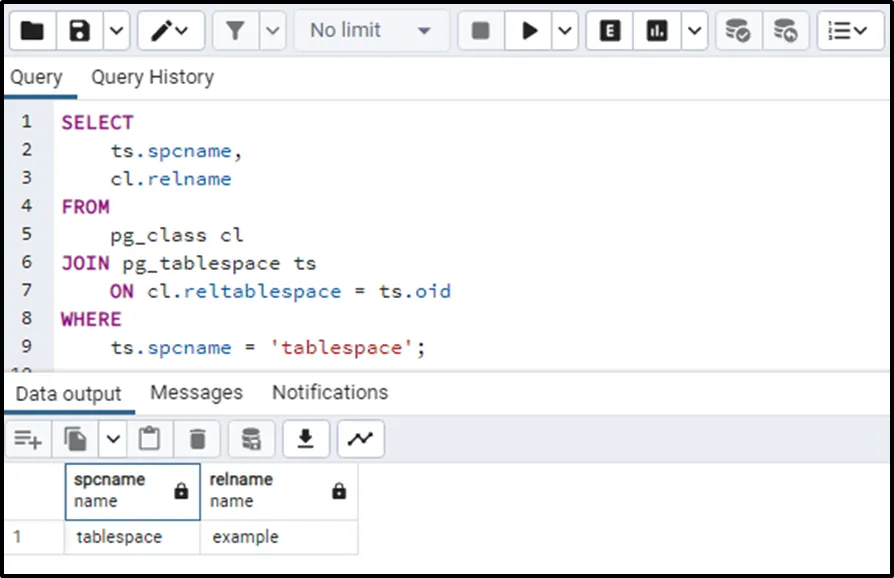
Task: Expand the Filter options dropdown arrow
Action: coord(272,31)
